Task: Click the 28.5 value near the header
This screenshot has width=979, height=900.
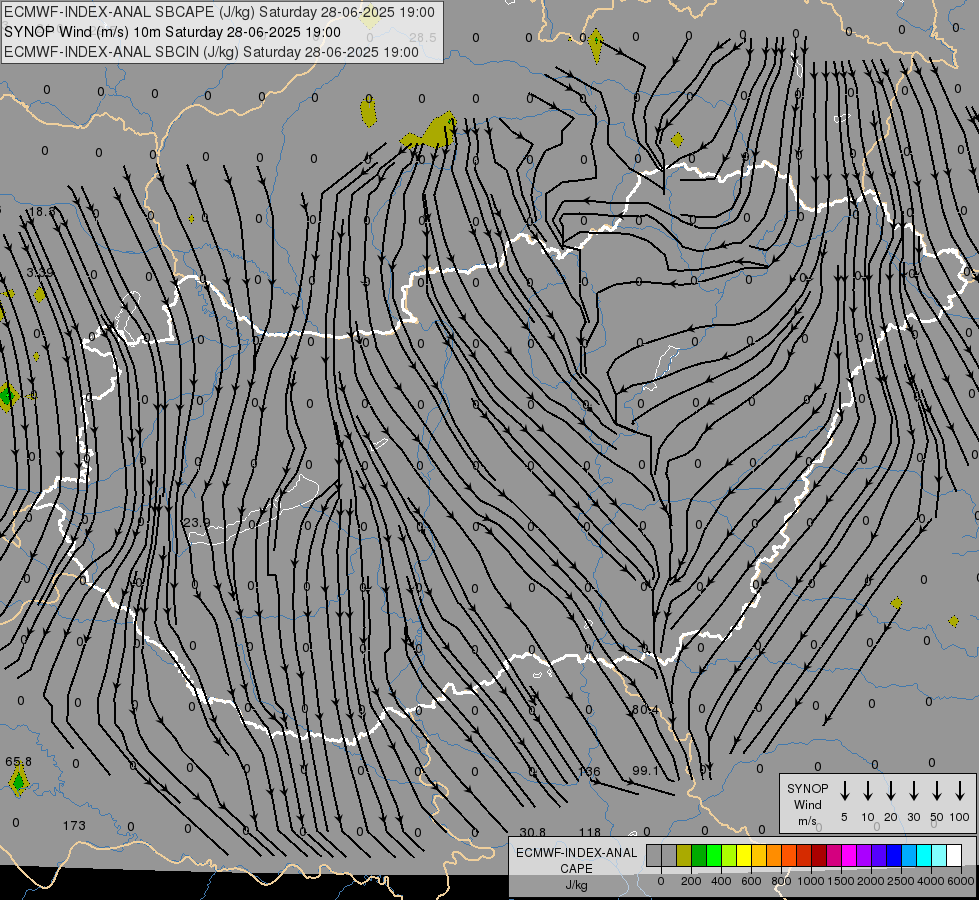Action: 423,37
